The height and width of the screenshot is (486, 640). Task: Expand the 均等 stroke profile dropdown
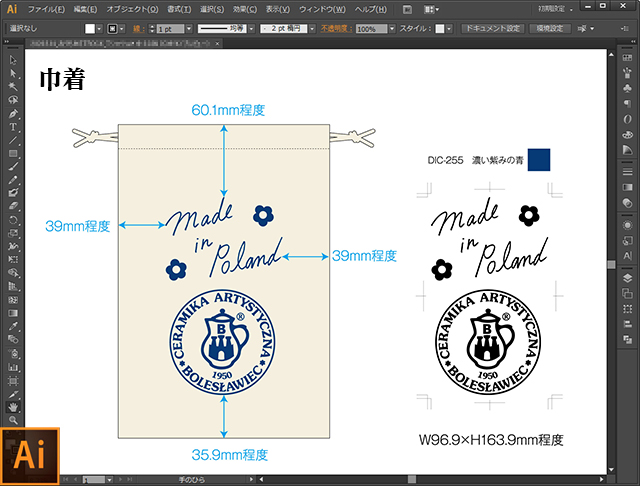(x=251, y=29)
